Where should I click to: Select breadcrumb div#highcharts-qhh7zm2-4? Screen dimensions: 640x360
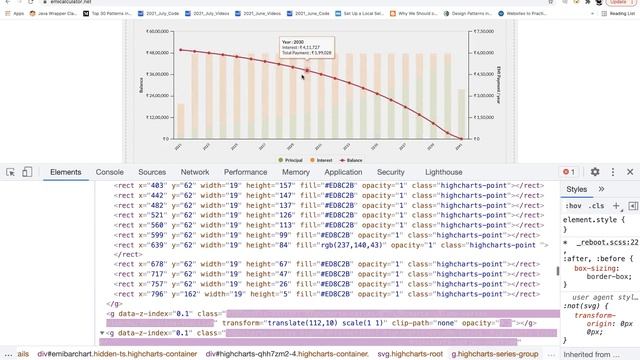coord(287,354)
